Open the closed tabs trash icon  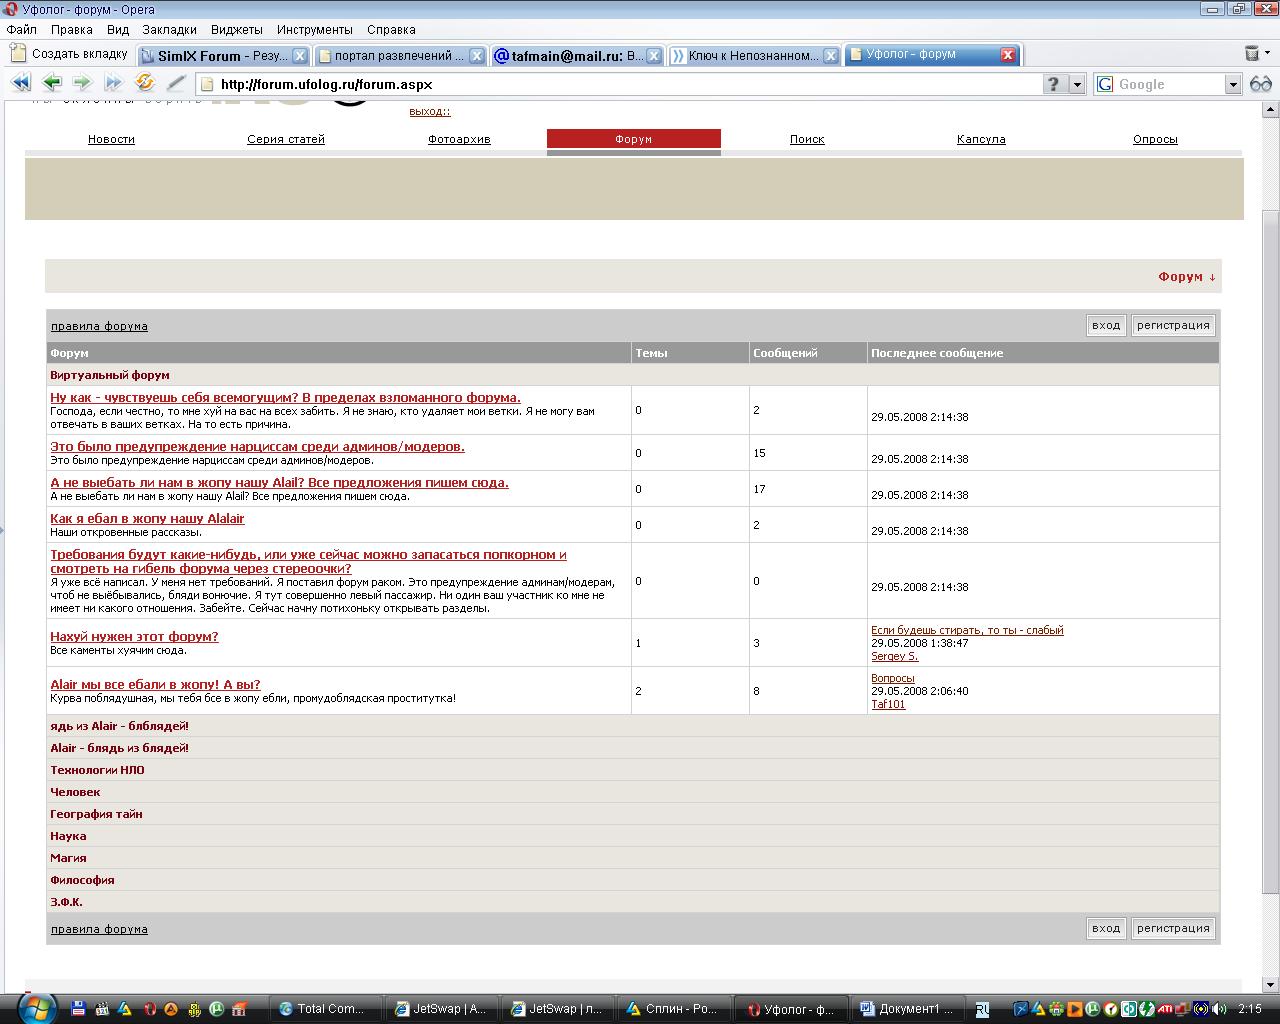click(x=1252, y=54)
